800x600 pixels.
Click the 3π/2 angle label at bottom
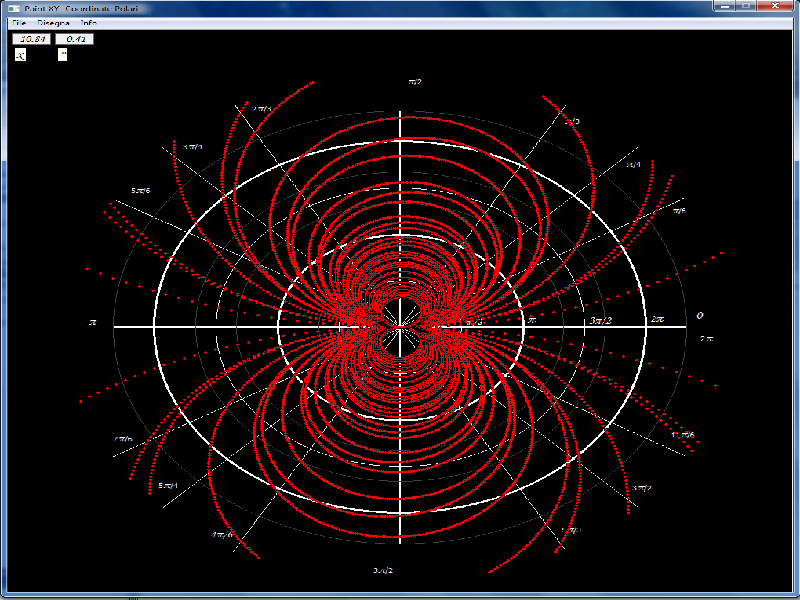(383, 570)
